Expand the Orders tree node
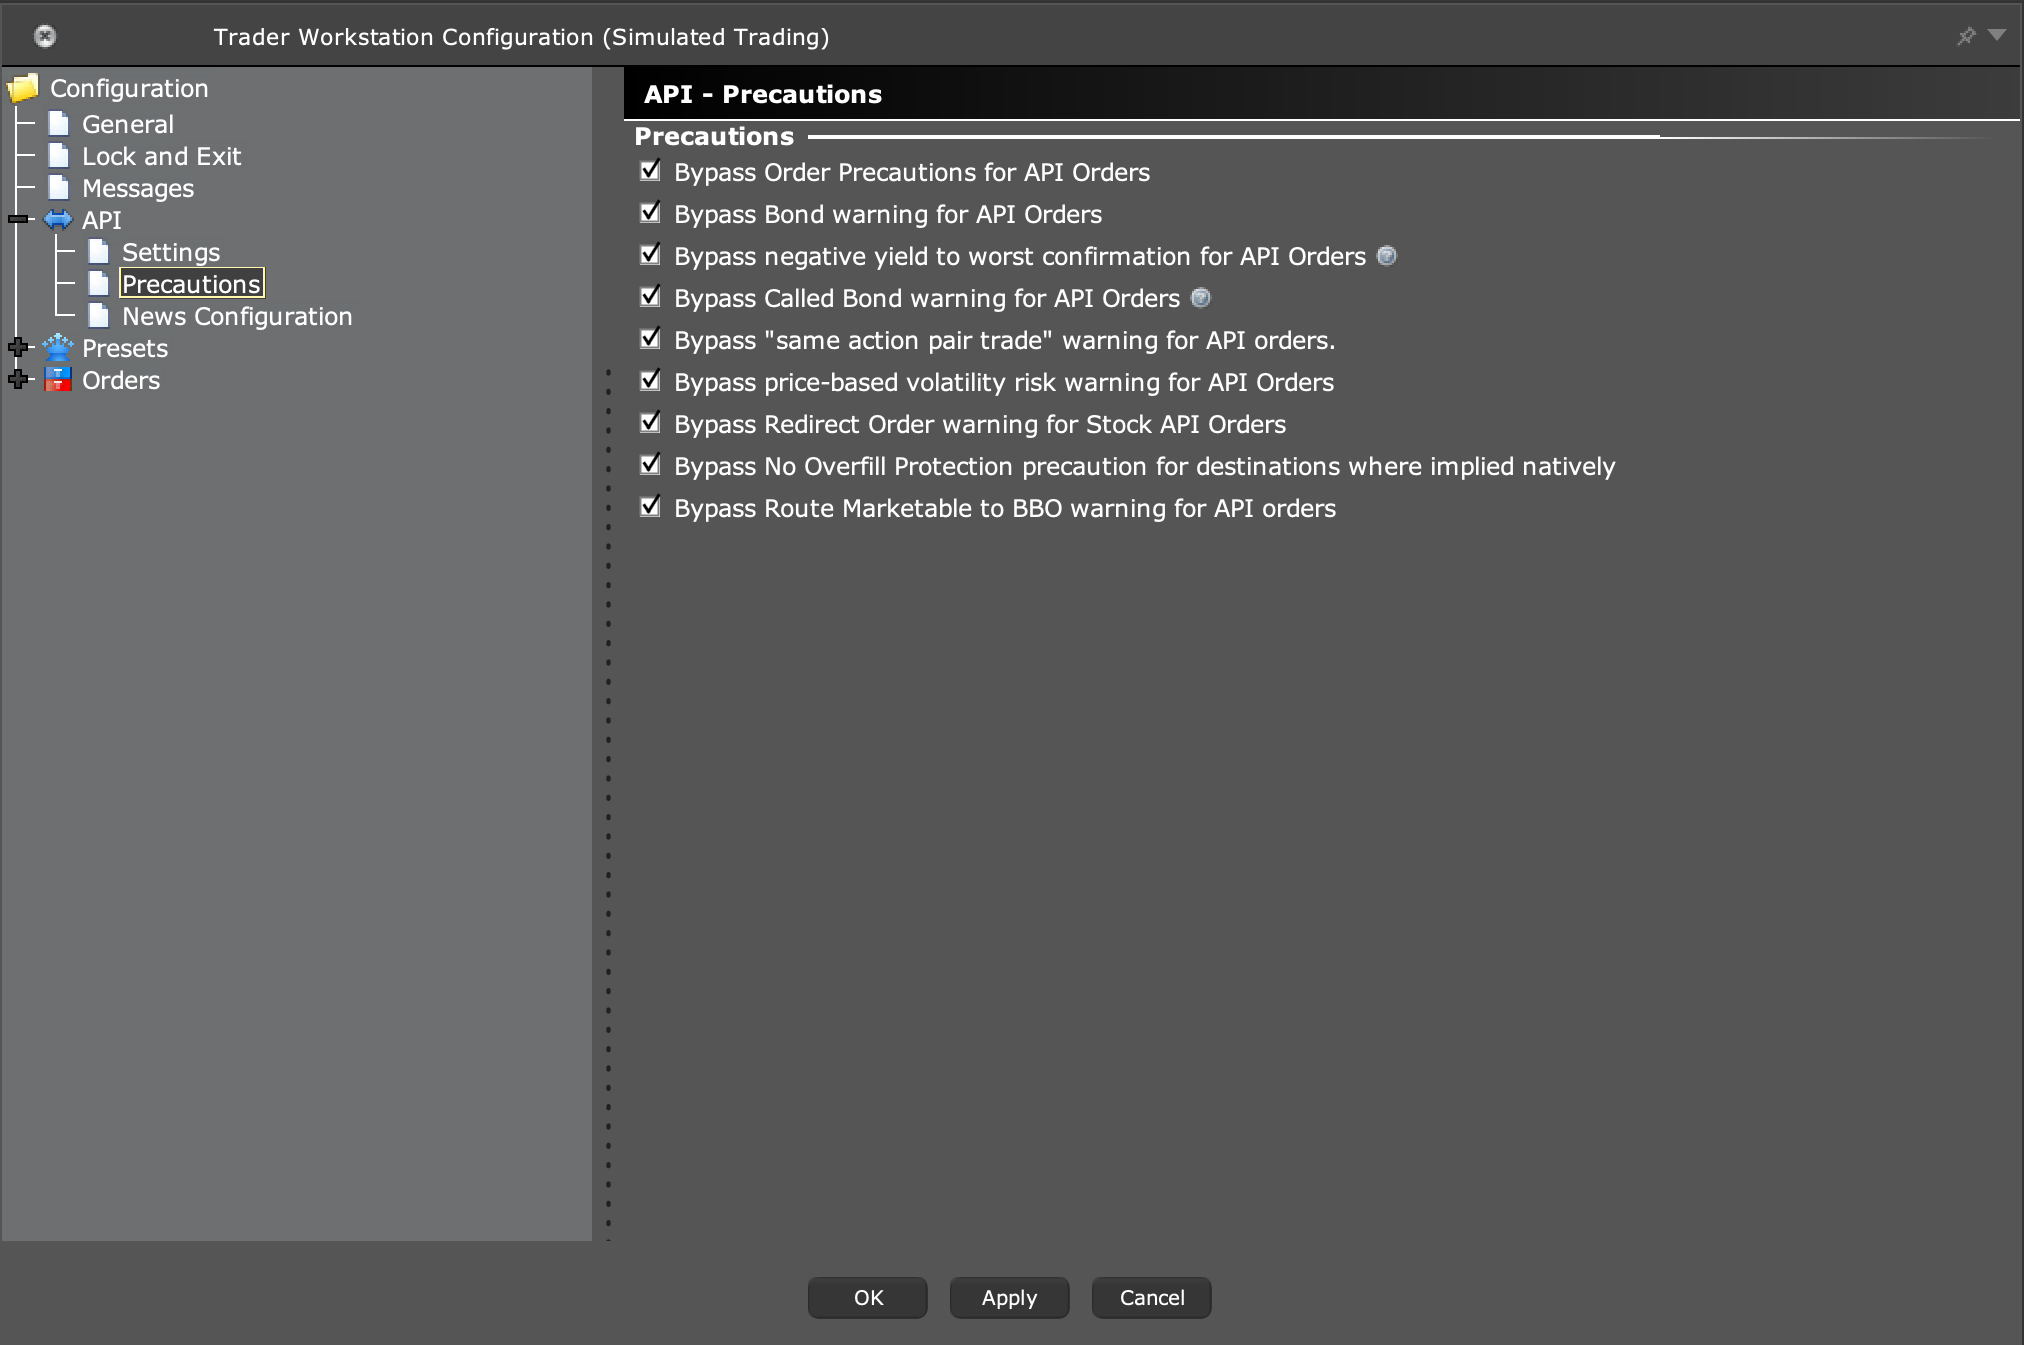Image resolution: width=2024 pixels, height=1345 pixels. tap(18, 379)
